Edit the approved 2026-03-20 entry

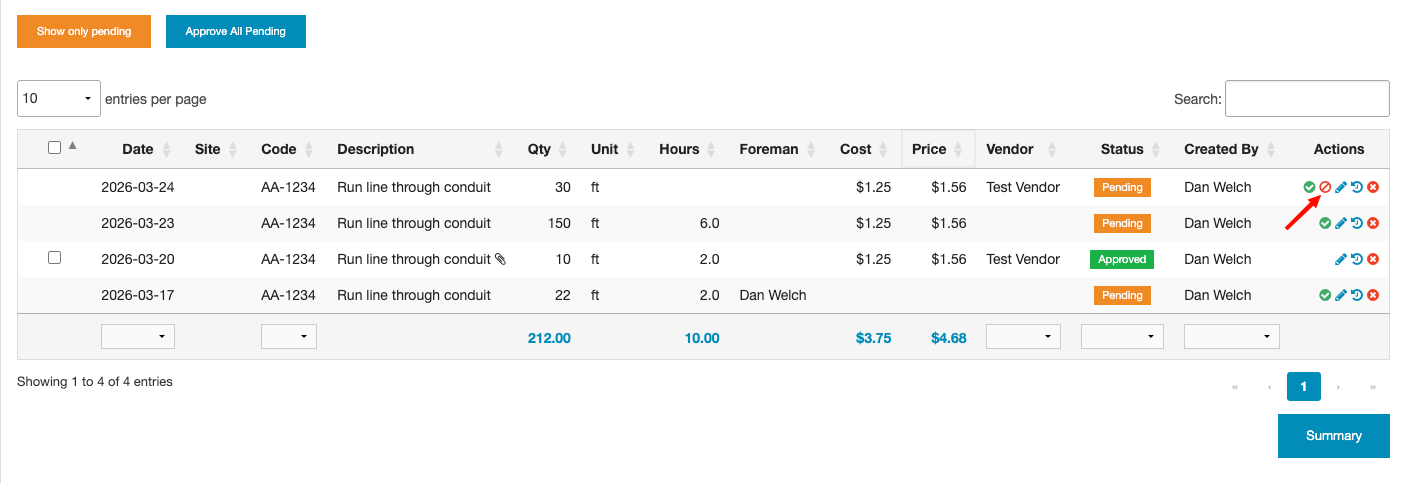click(1341, 259)
